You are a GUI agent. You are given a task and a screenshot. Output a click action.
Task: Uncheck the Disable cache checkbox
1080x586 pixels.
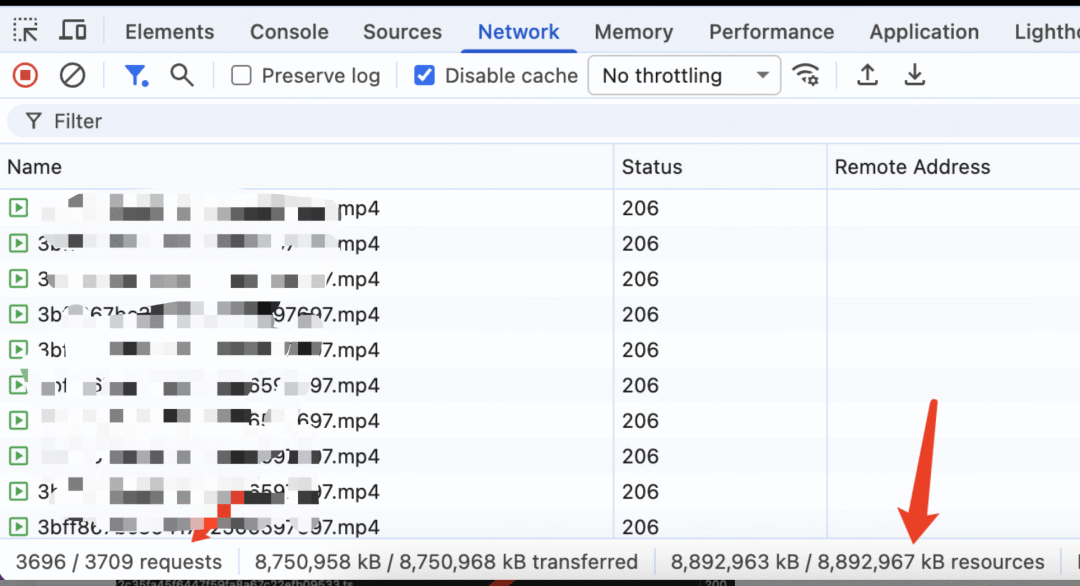(424, 75)
